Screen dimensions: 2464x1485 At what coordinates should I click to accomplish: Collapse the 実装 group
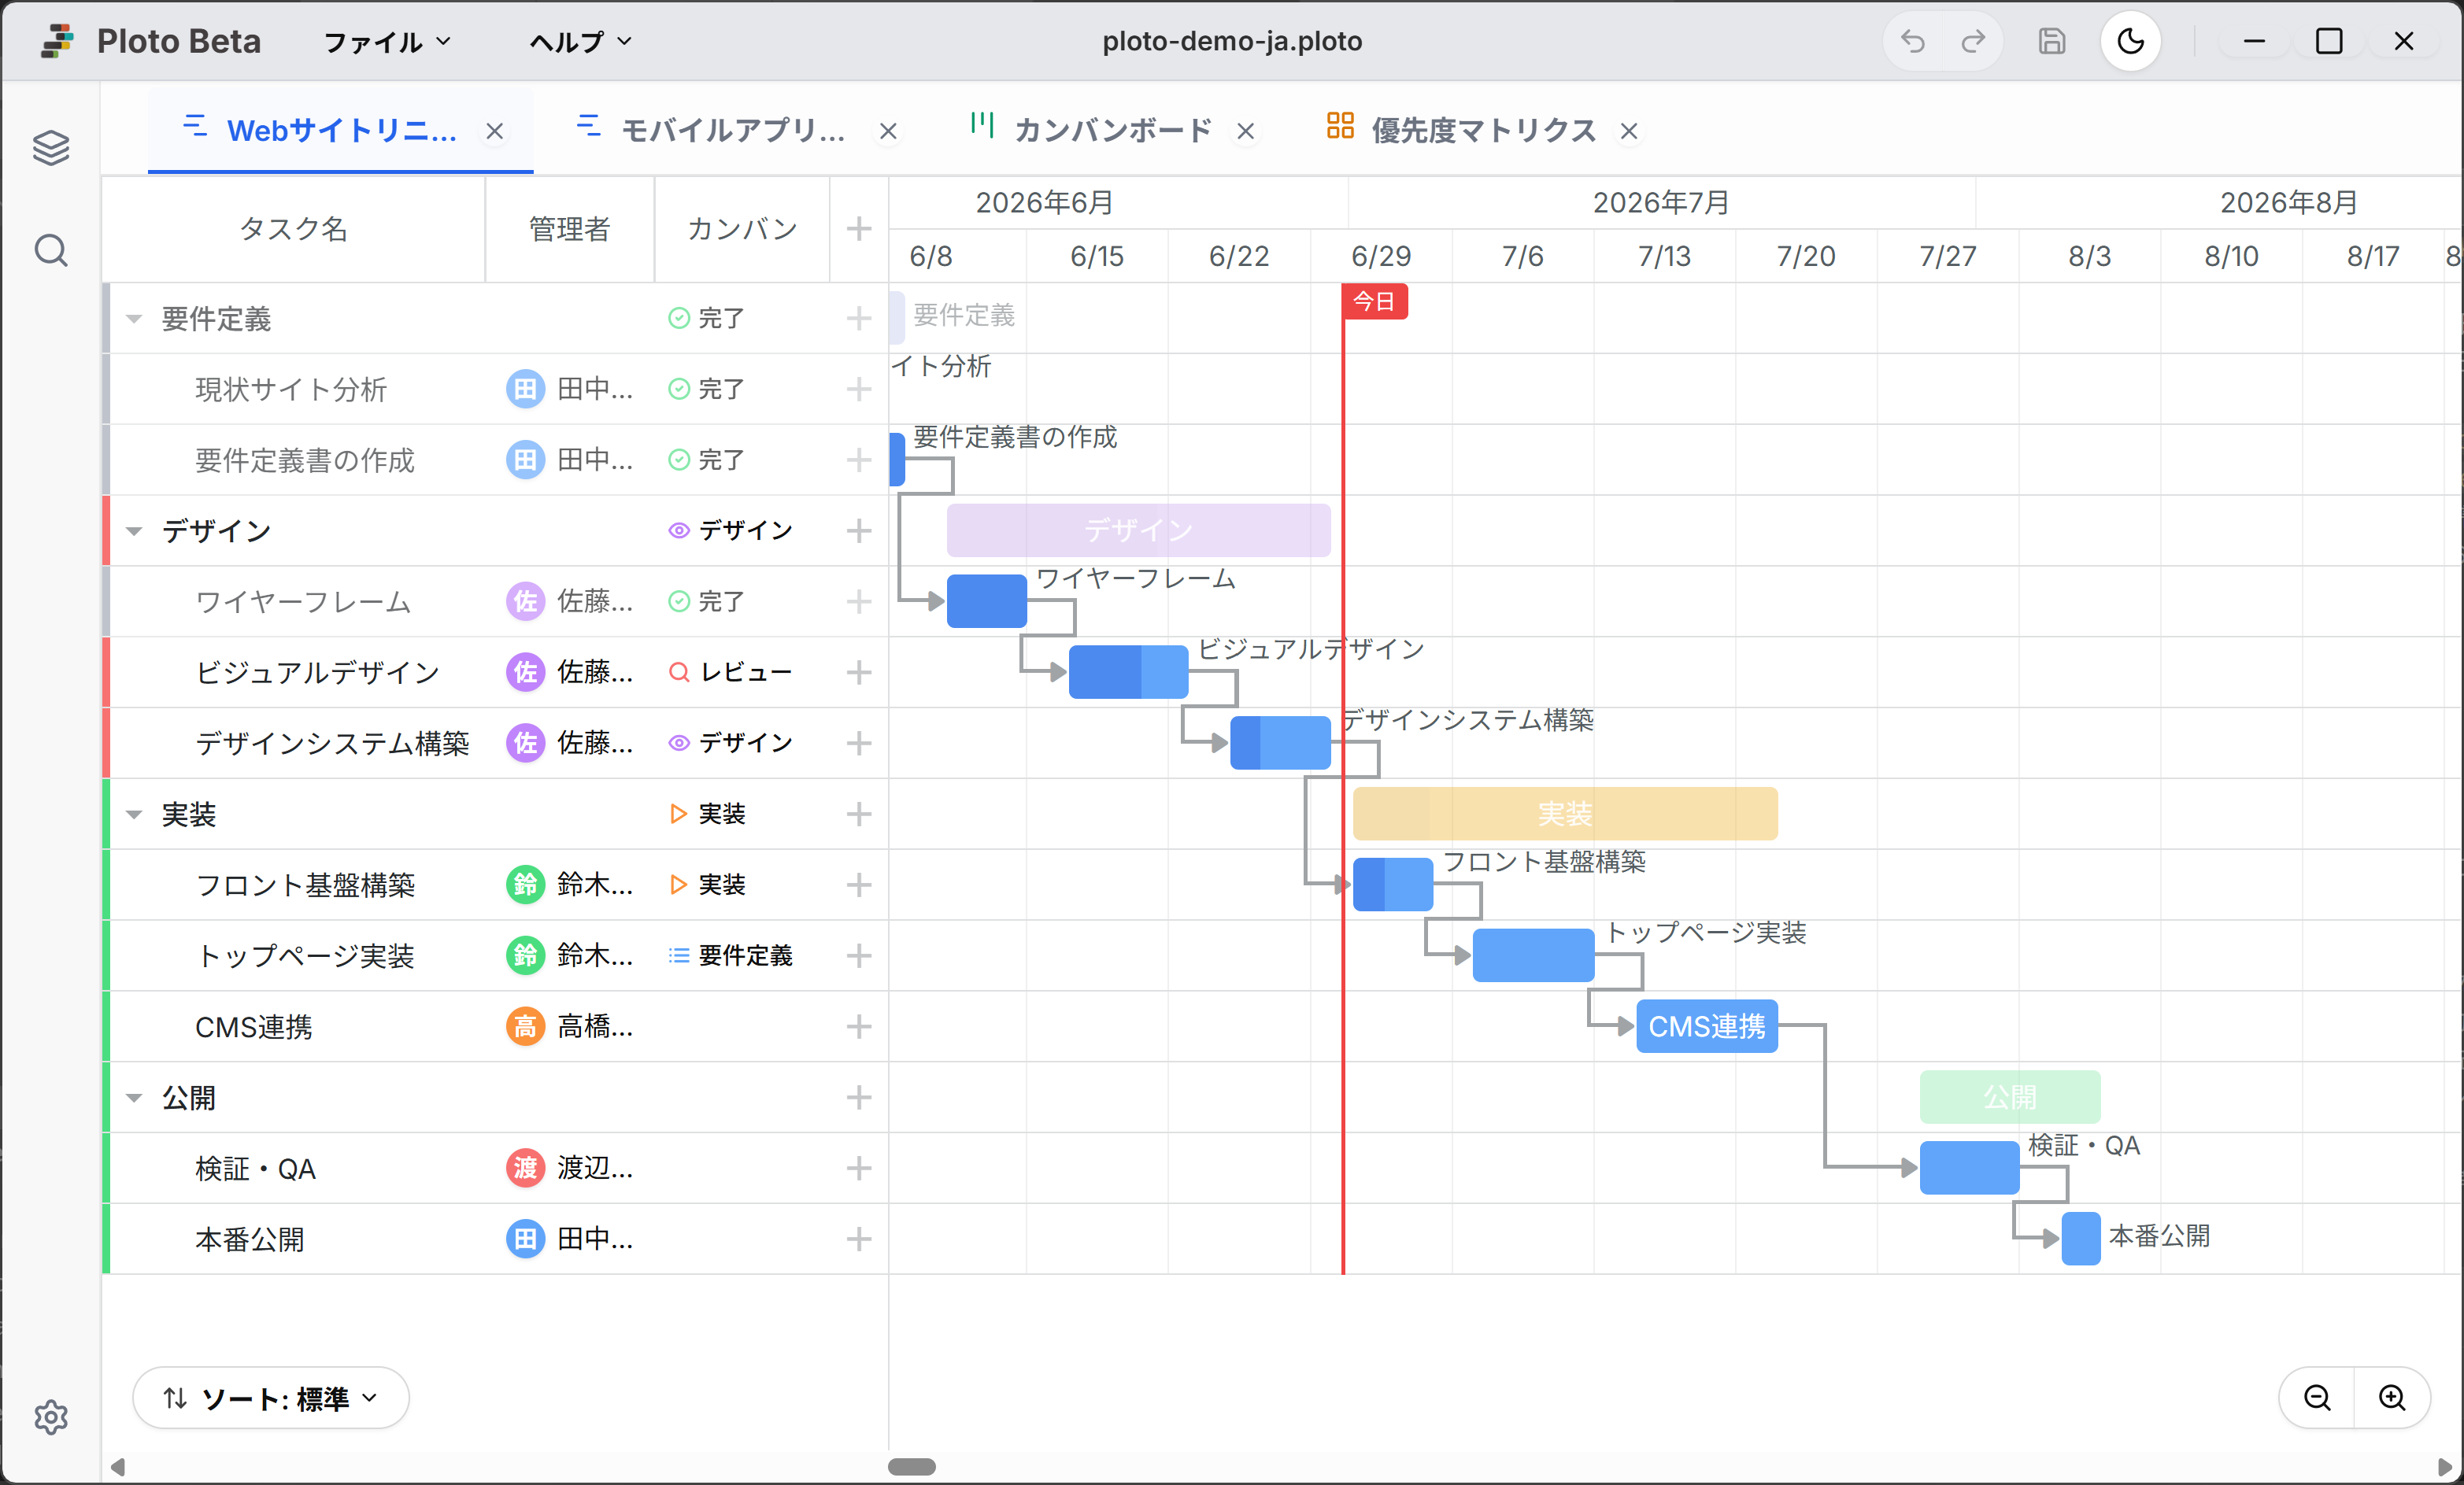click(x=134, y=814)
